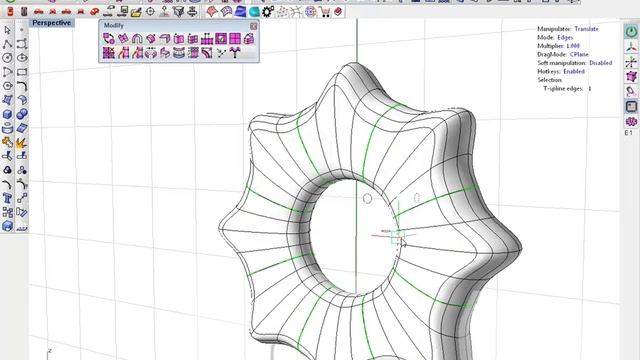This screenshot has height=360, width=640.
Task: Click the target crosshair icon in top toolbar
Action: pos(150,11)
